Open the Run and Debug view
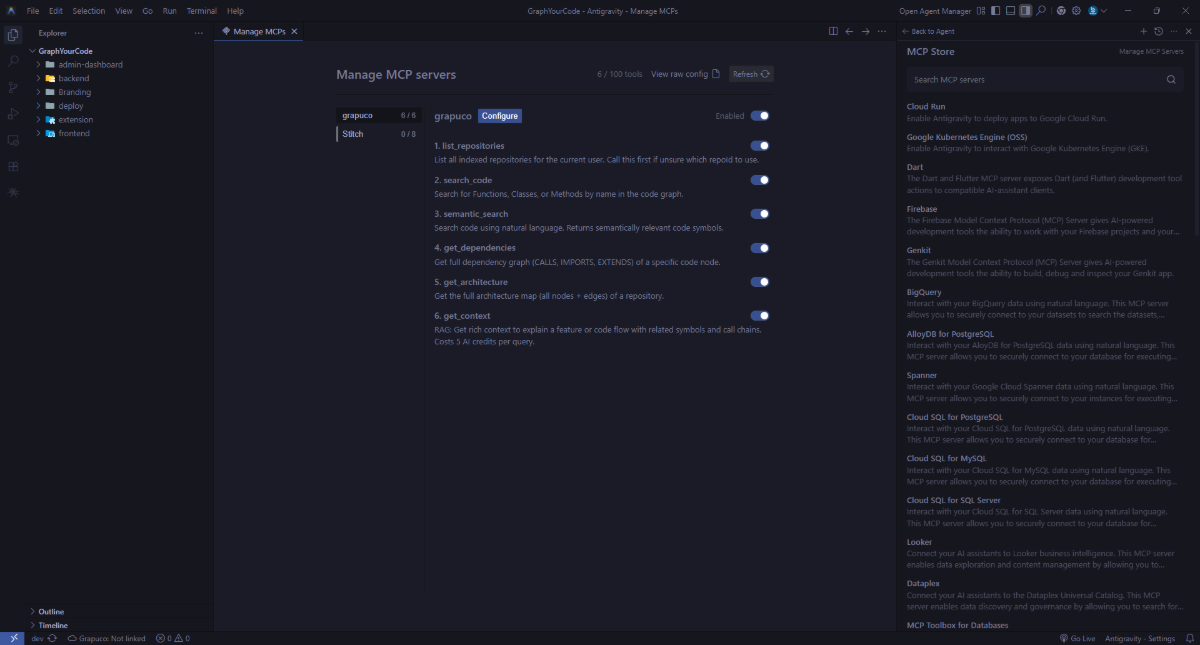Viewport: 1200px width, 645px height. [13, 114]
